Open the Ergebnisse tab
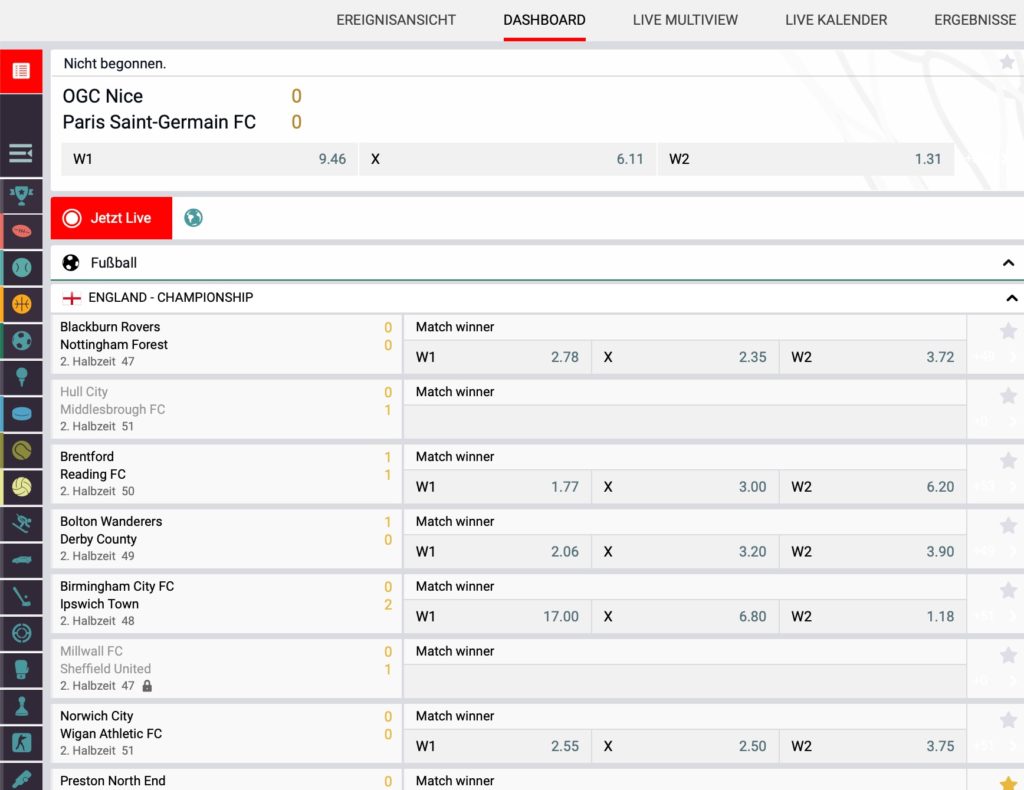The width and height of the screenshot is (1024, 790). pos(975,20)
